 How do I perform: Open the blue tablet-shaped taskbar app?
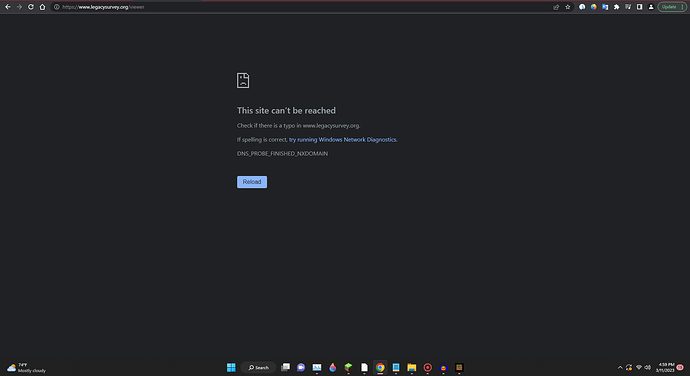tap(396, 367)
